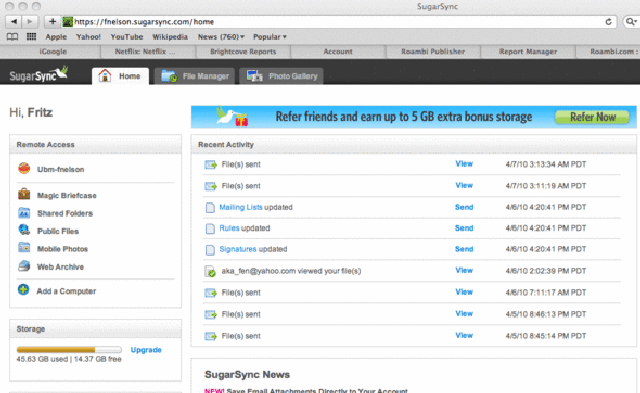This screenshot has height=393, width=640.
Task: Open the File Manager tab
Action: [x=196, y=76]
